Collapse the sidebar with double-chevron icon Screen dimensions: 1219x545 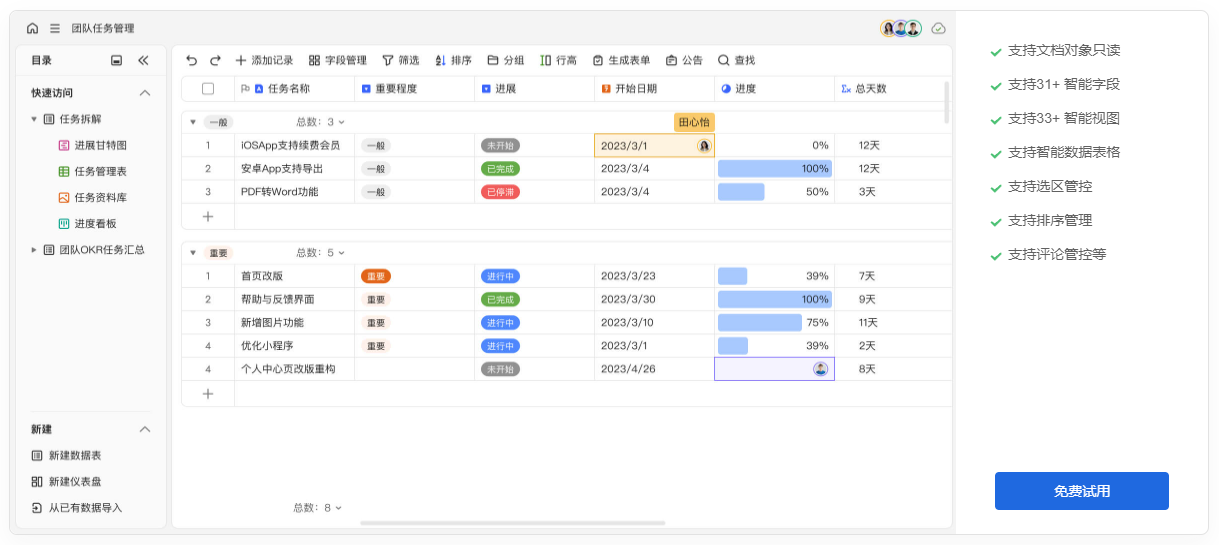coord(143,61)
